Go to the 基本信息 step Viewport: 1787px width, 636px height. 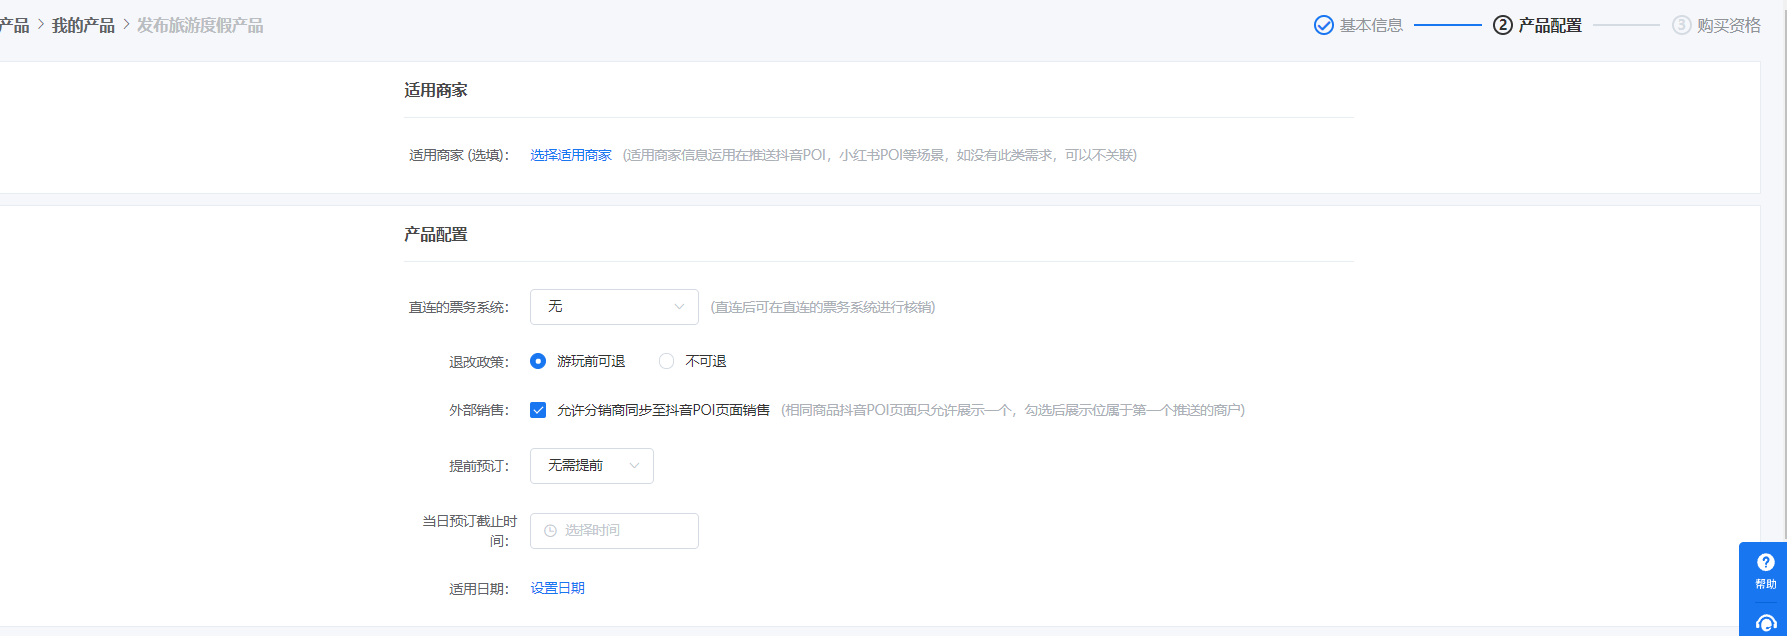pos(1371,25)
